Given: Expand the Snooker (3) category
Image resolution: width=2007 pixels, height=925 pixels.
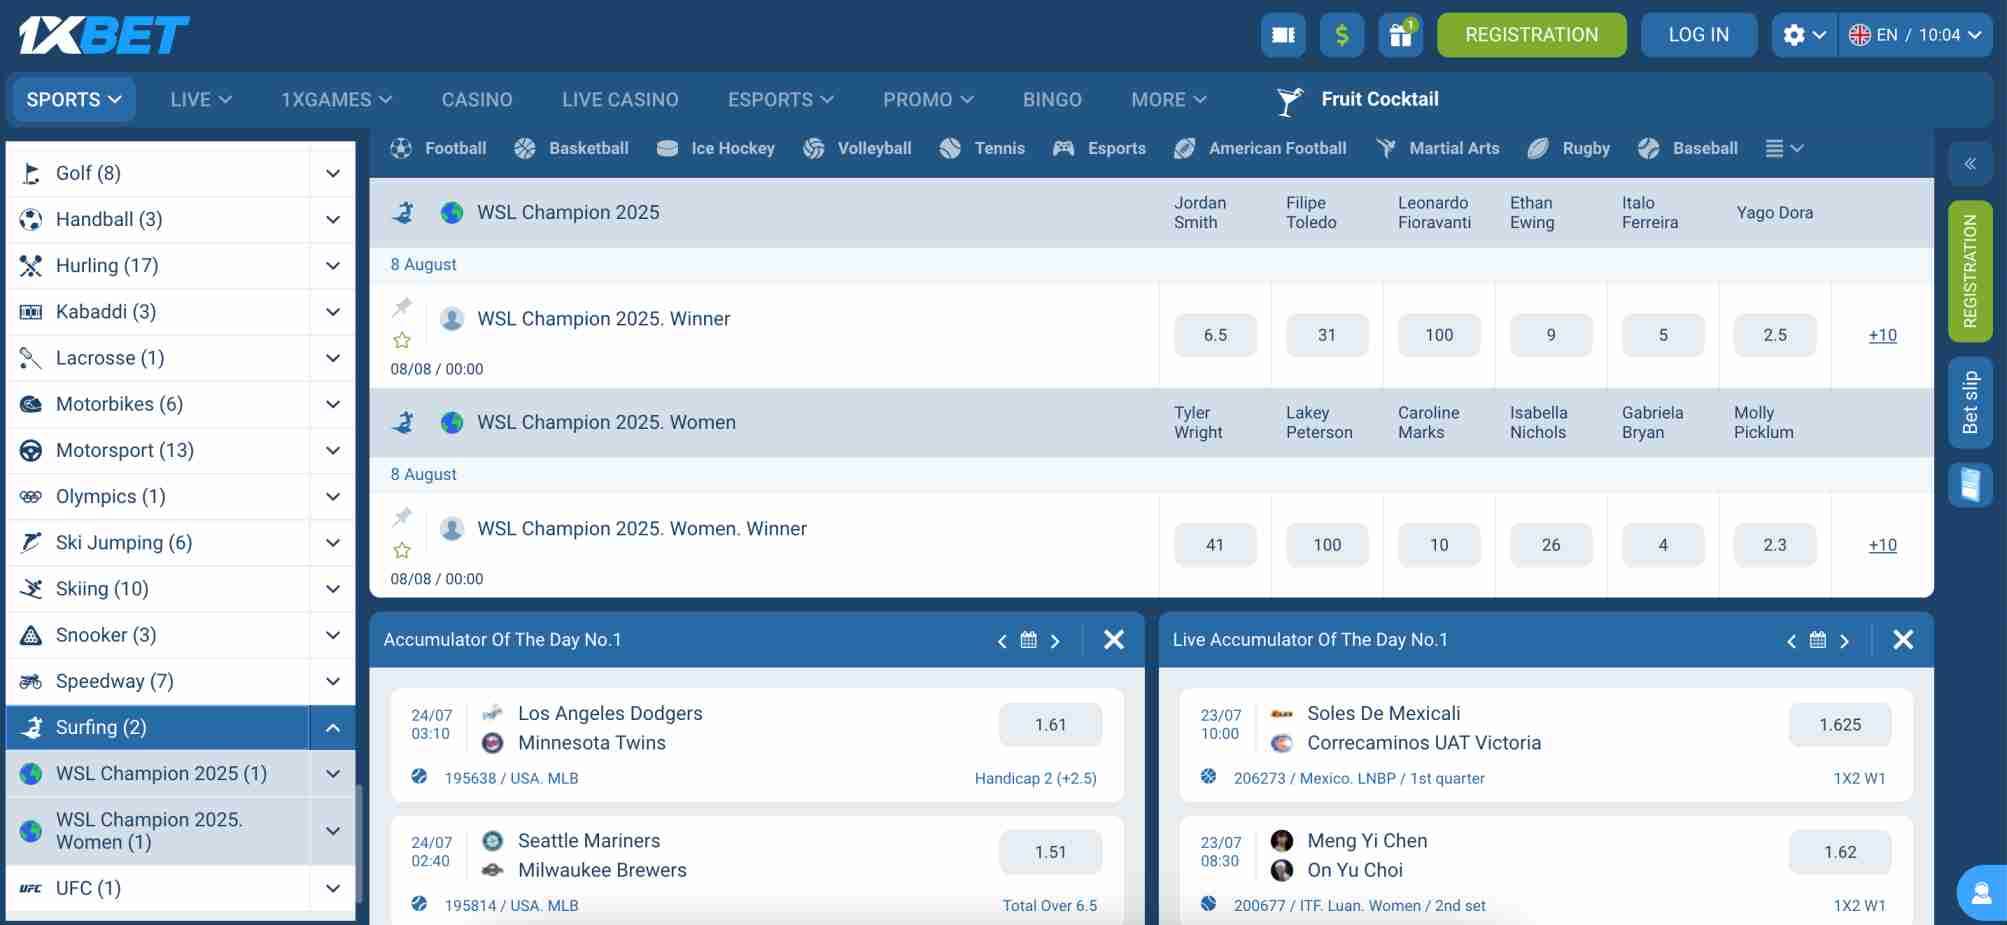Looking at the screenshot, I should (333, 635).
